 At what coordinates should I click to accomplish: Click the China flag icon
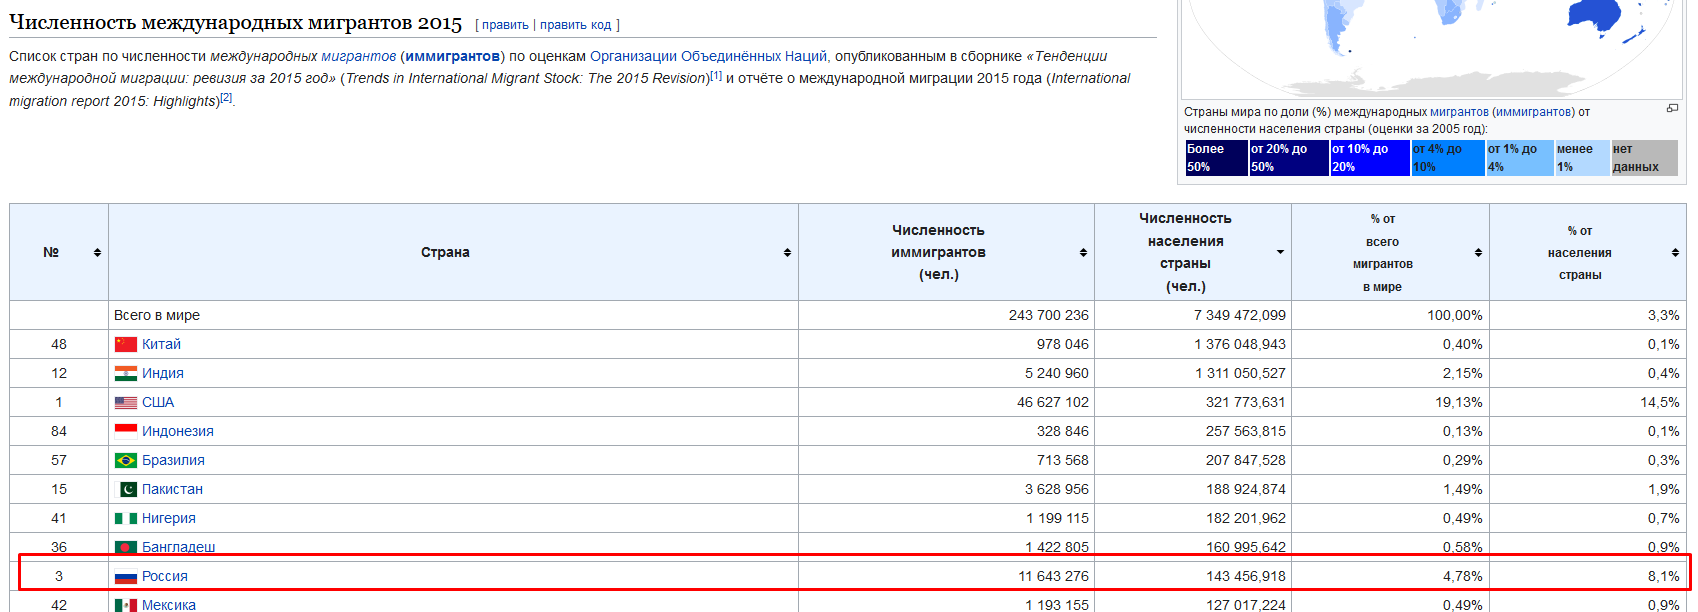pyautogui.click(x=126, y=344)
